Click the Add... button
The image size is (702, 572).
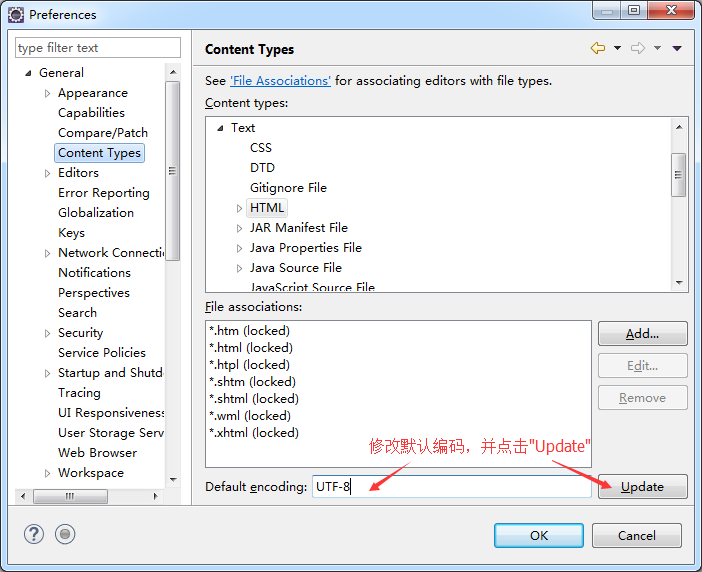[642, 333]
